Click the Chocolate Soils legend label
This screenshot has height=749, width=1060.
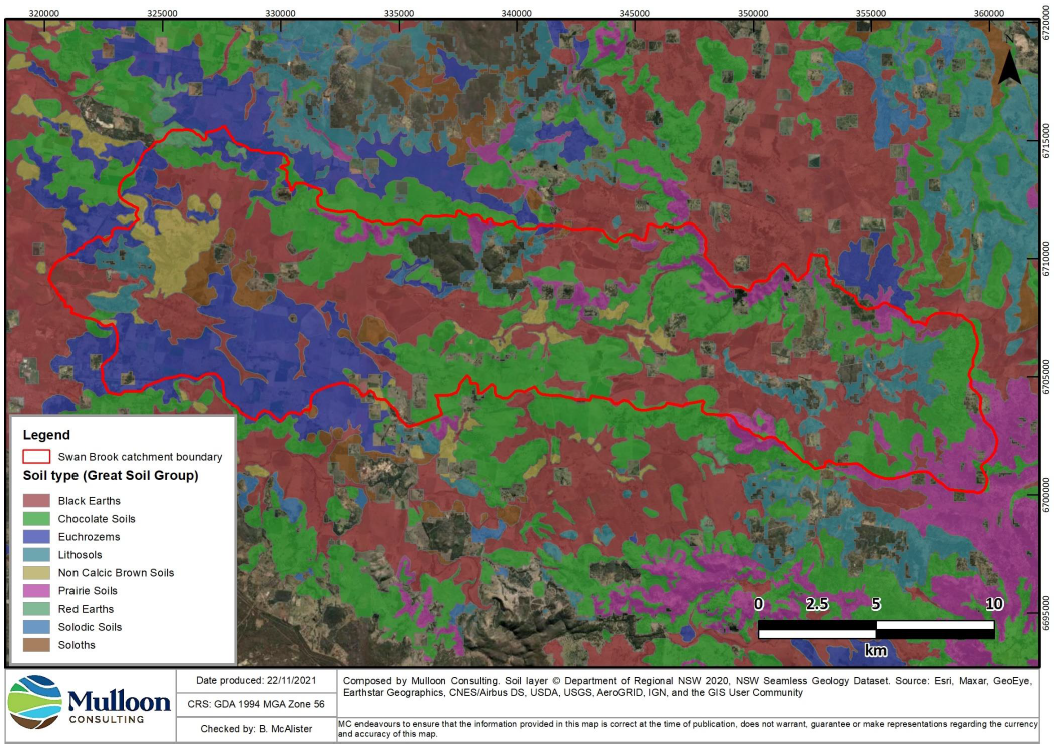click(x=97, y=519)
